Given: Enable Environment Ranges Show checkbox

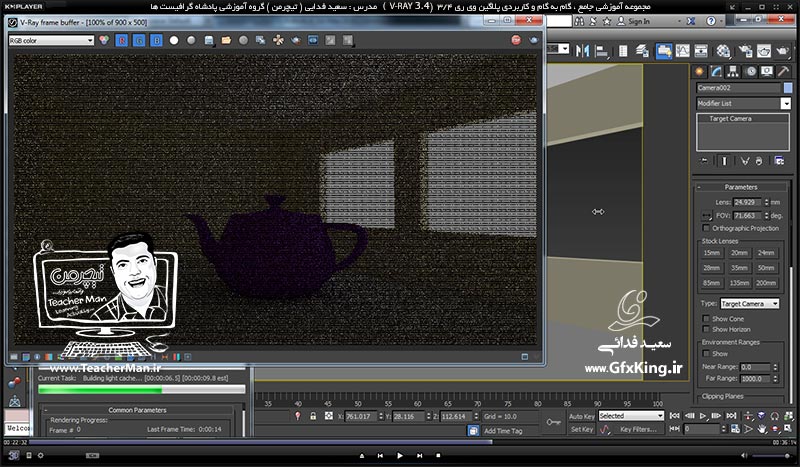Looking at the screenshot, I should [x=706, y=353].
